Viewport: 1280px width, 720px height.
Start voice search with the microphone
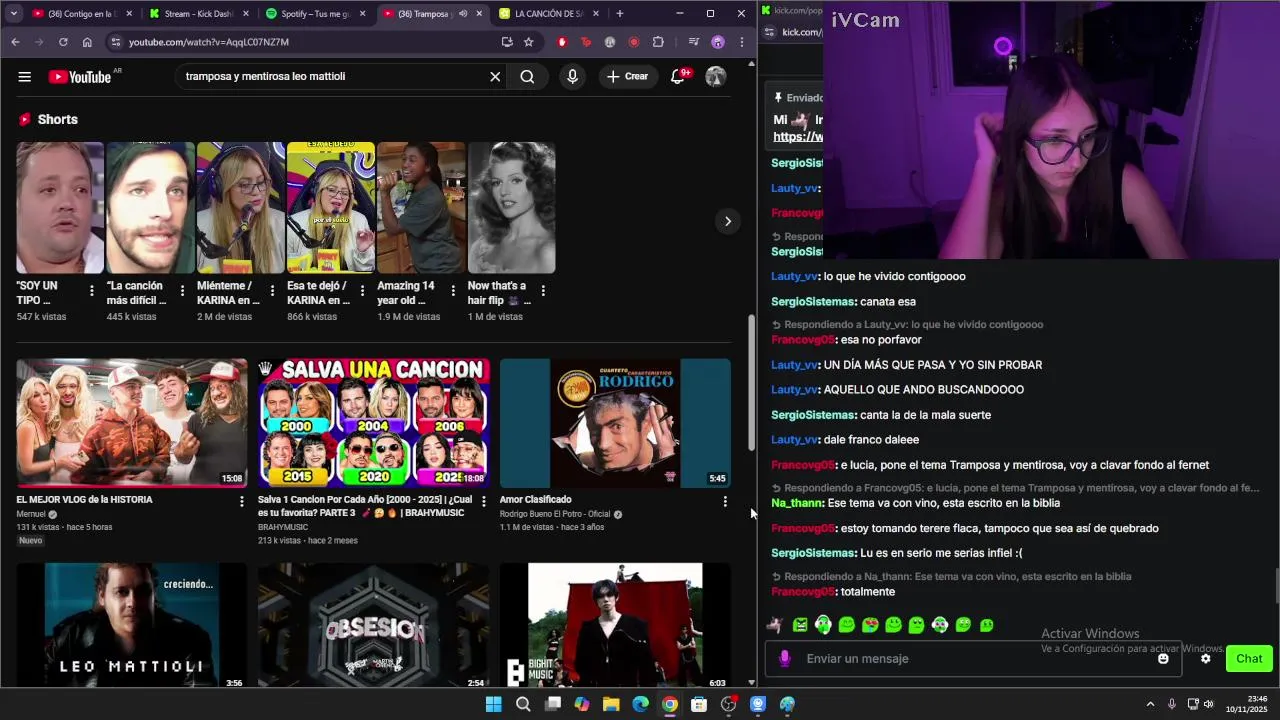coord(572,77)
